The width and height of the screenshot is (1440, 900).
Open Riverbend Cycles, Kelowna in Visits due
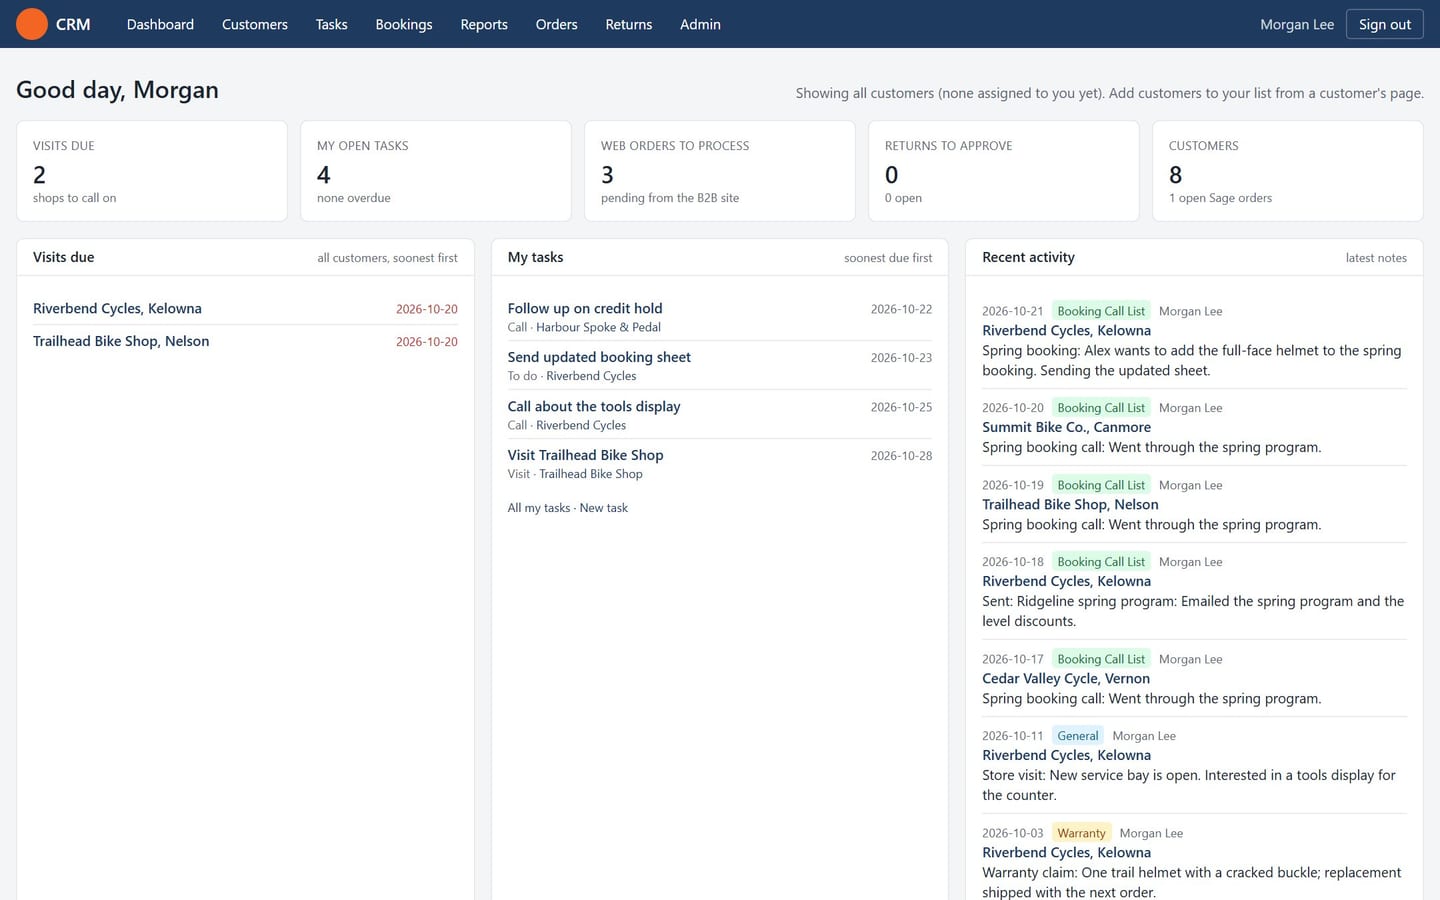[117, 308]
